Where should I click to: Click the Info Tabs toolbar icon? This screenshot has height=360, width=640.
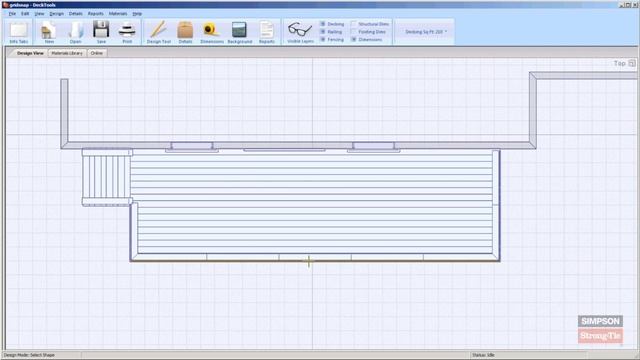tap(19, 31)
